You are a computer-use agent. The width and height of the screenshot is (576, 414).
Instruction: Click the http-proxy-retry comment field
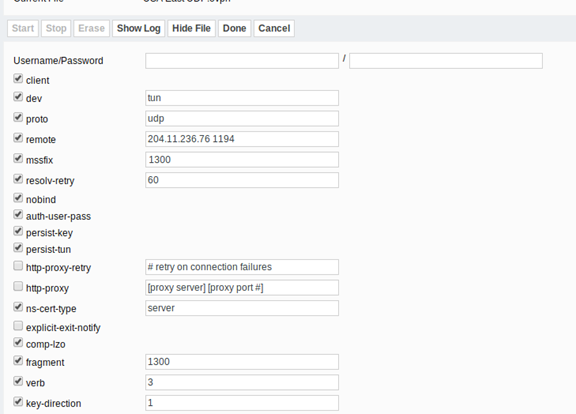pyautogui.click(x=242, y=267)
